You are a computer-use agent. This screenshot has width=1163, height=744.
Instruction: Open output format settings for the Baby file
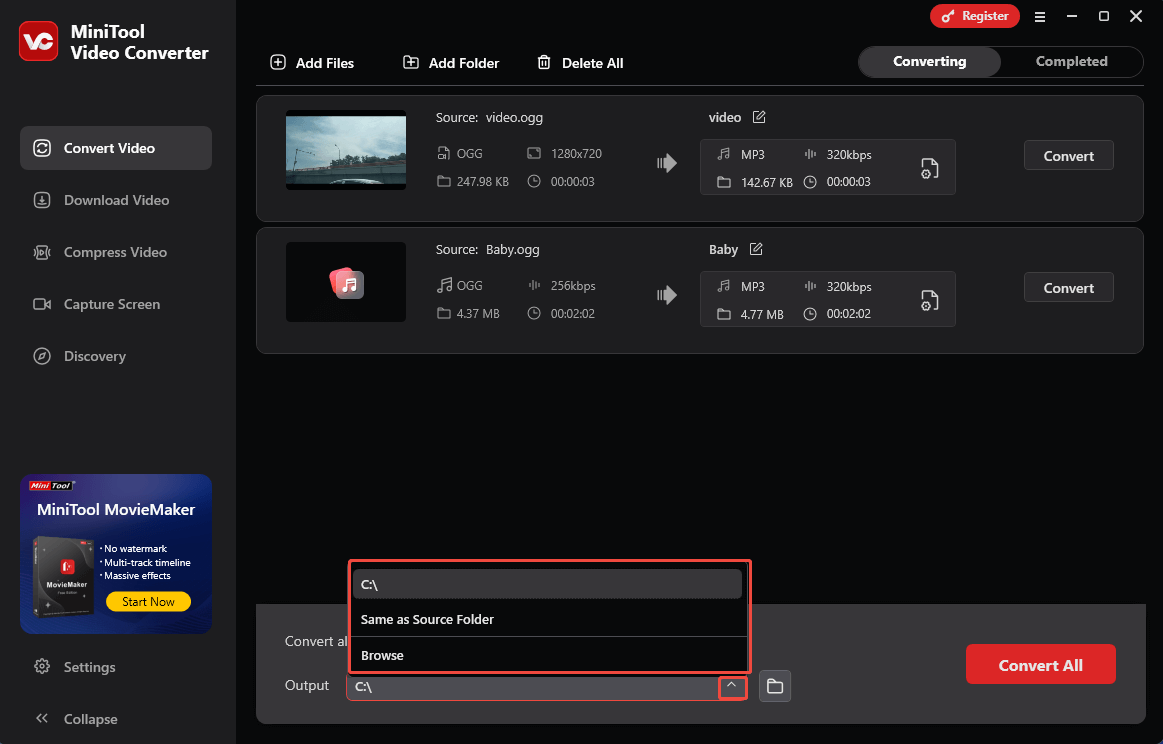[929, 300]
